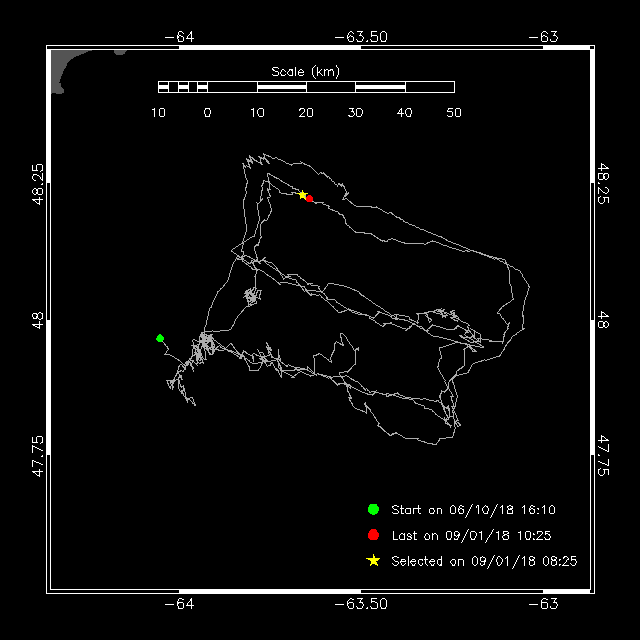Click the bottom -64 longitude label
Viewport: 640px width, 640px height.
179,604
